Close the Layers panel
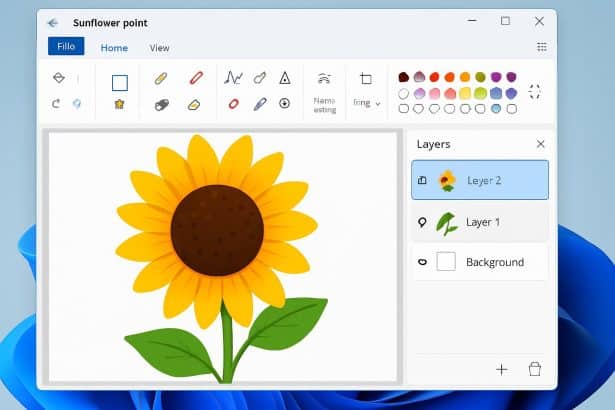Image resolution: width=615 pixels, height=410 pixels. tap(541, 144)
